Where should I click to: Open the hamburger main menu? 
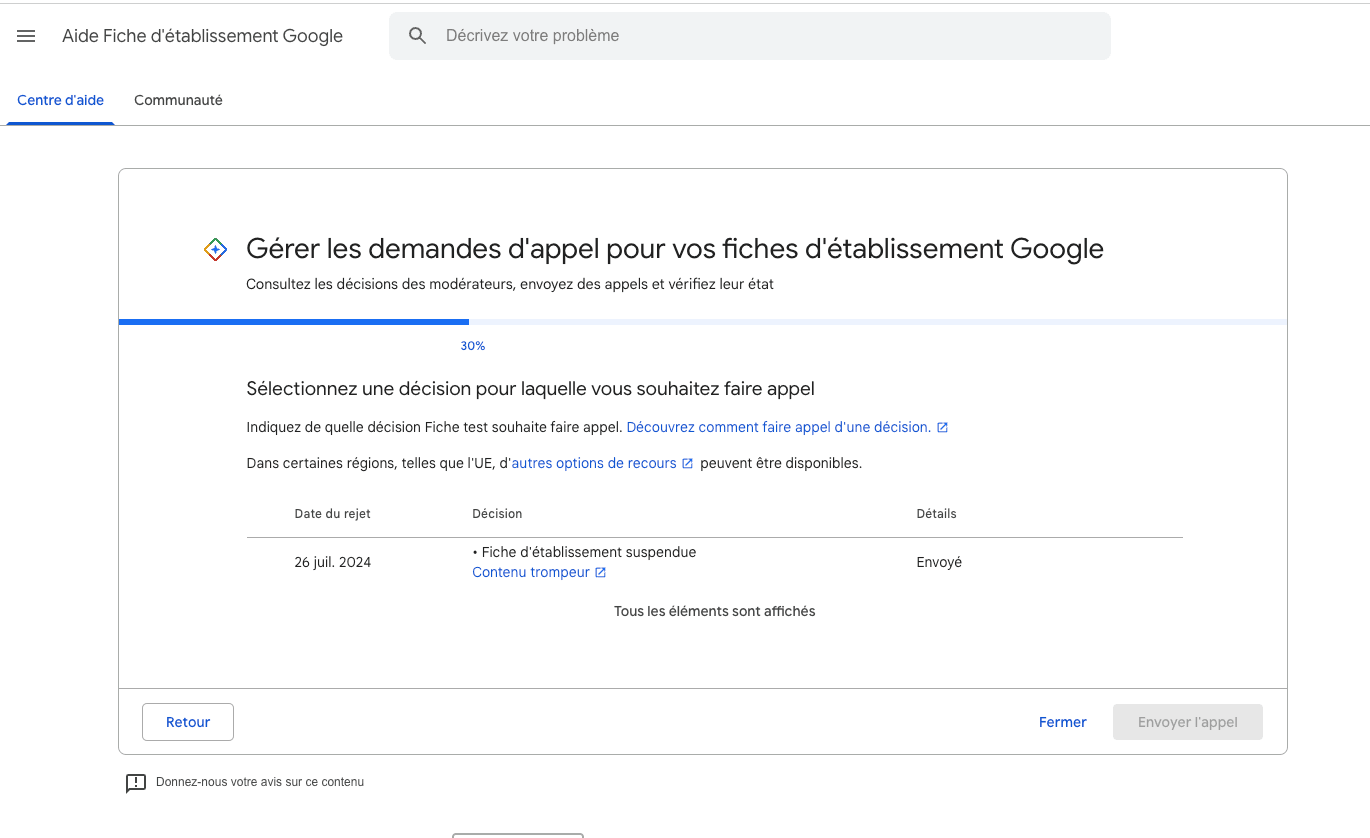(27, 36)
